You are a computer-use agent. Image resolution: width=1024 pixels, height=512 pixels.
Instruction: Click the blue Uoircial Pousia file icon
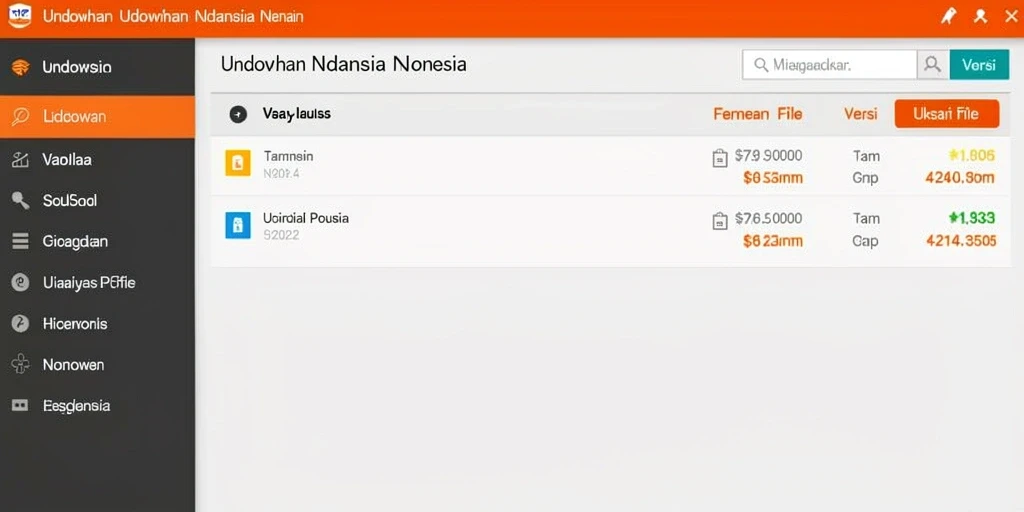coord(238,225)
